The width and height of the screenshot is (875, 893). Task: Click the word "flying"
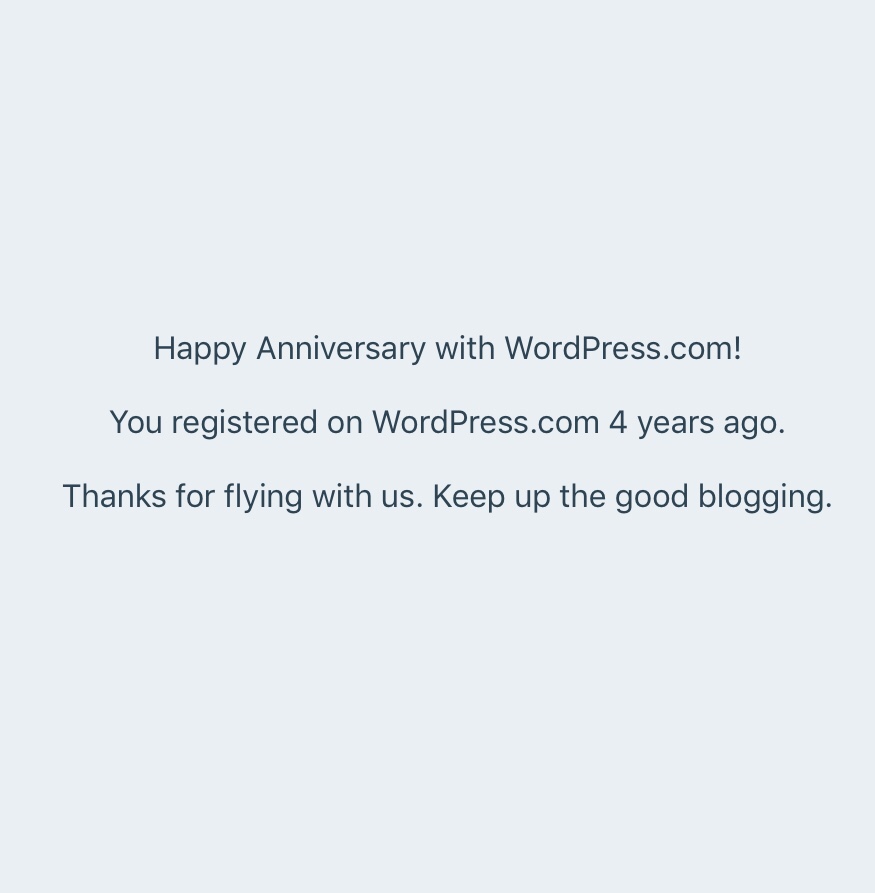(x=263, y=497)
